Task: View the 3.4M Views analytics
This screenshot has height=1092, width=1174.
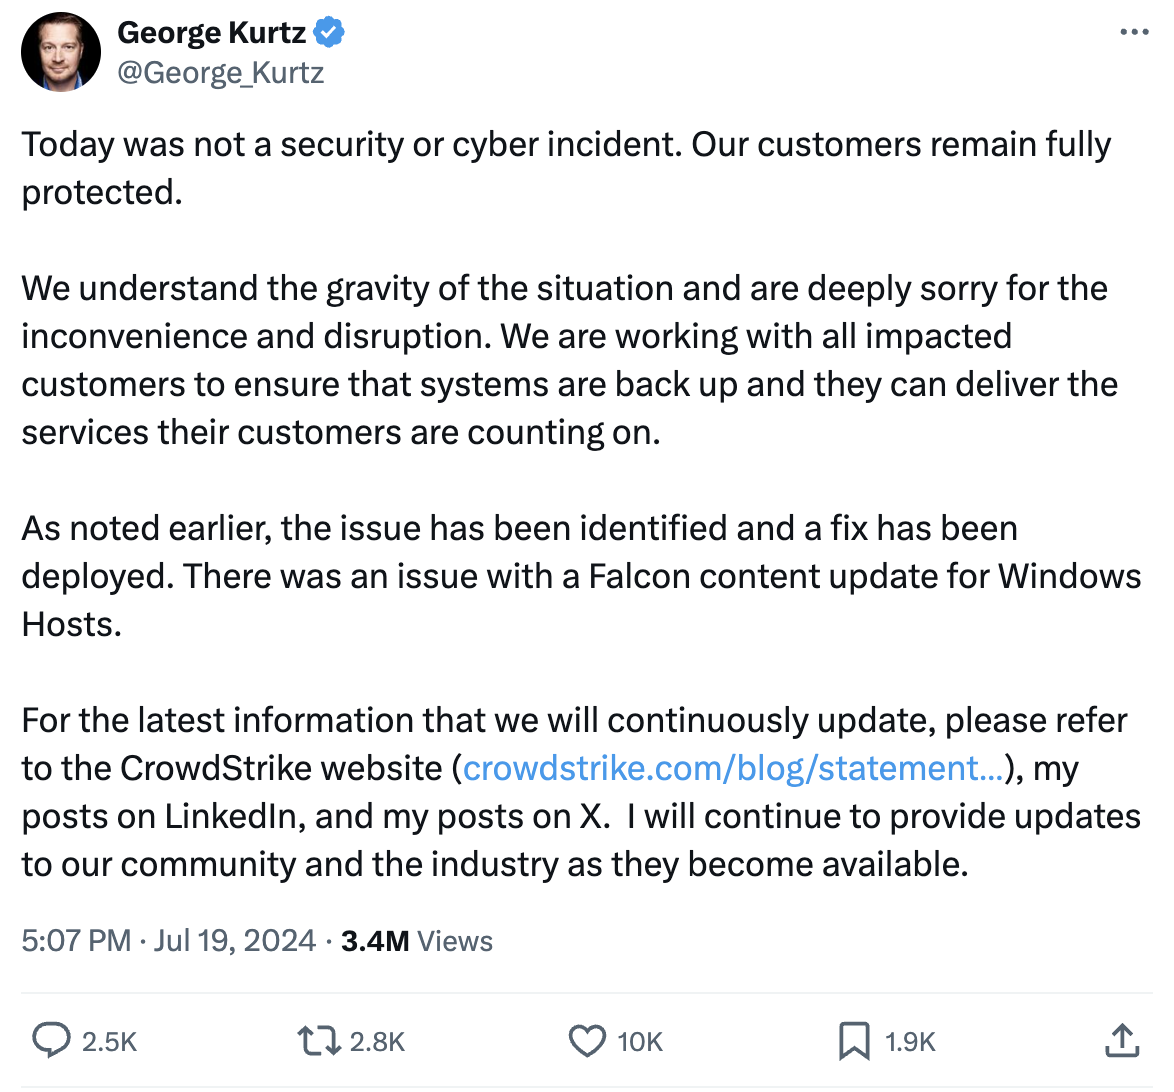Action: coord(417,941)
